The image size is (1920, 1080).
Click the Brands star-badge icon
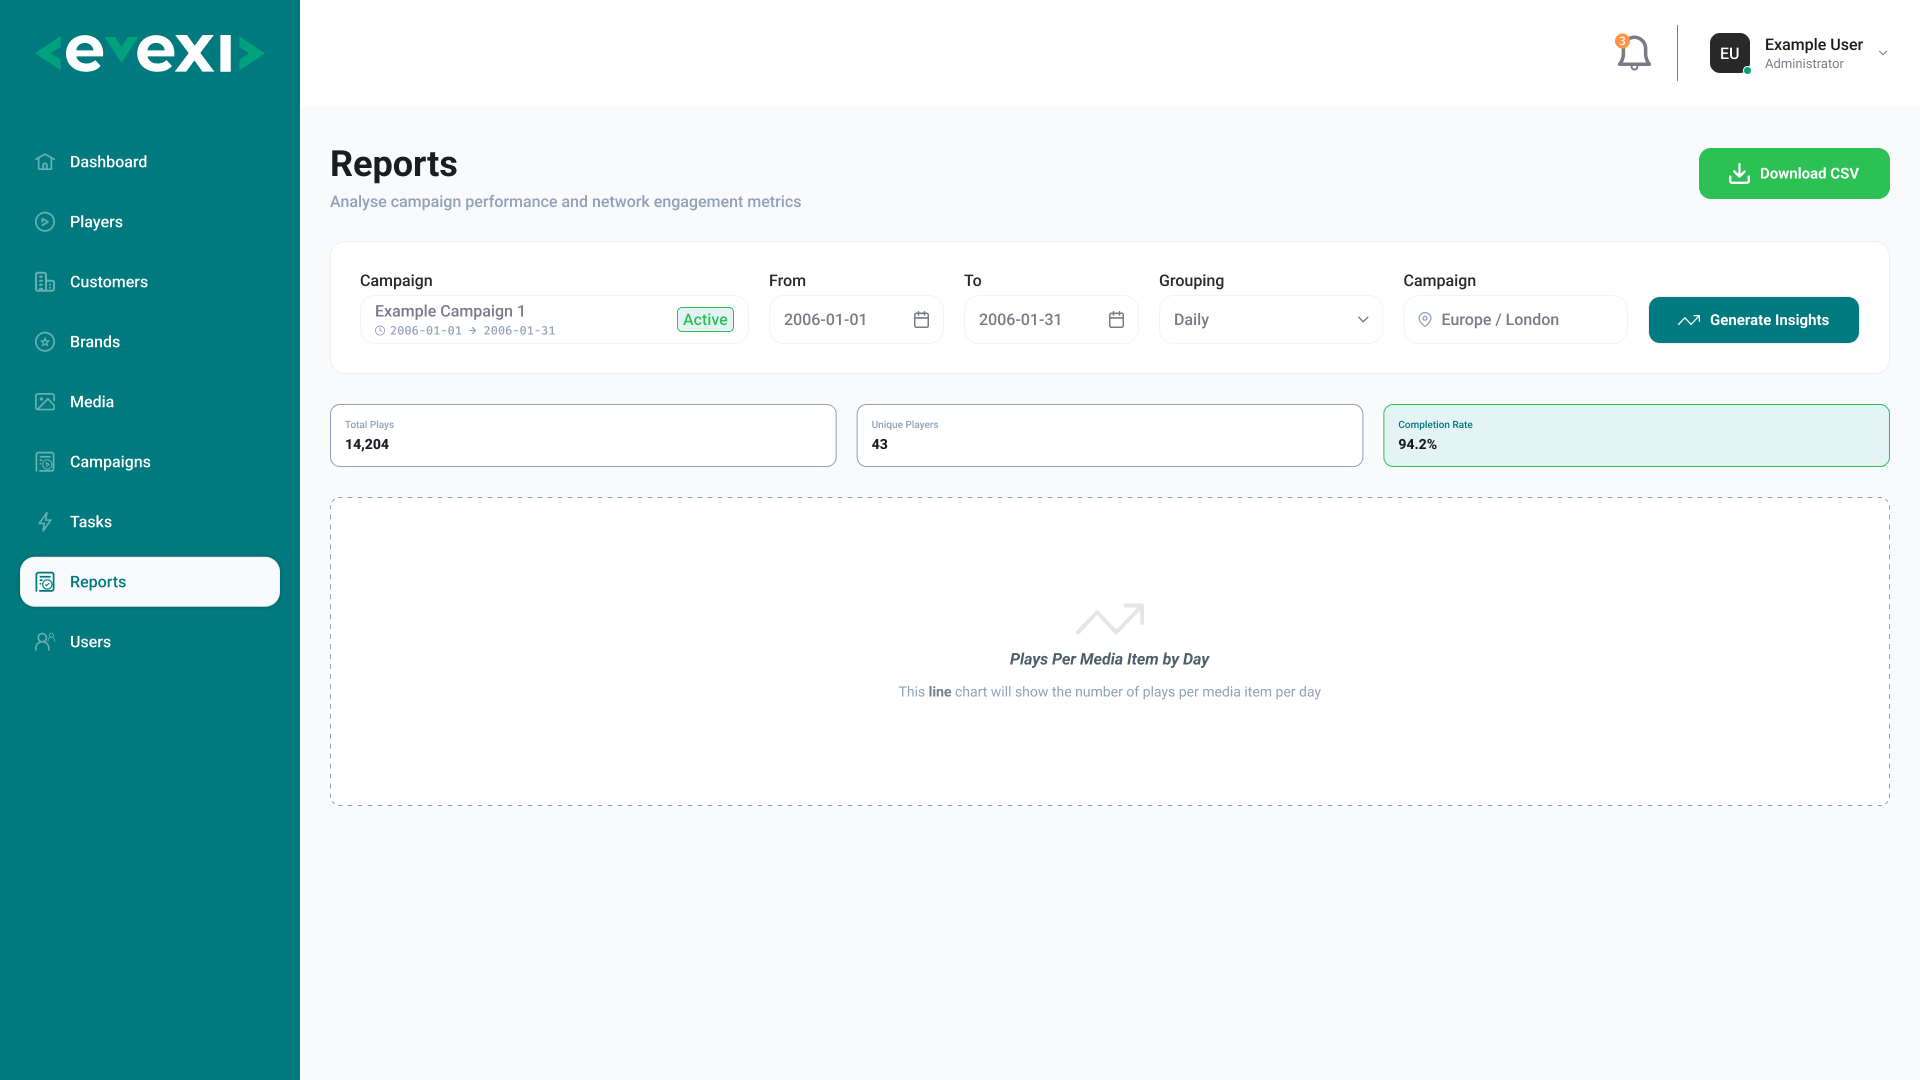coord(45,342)
